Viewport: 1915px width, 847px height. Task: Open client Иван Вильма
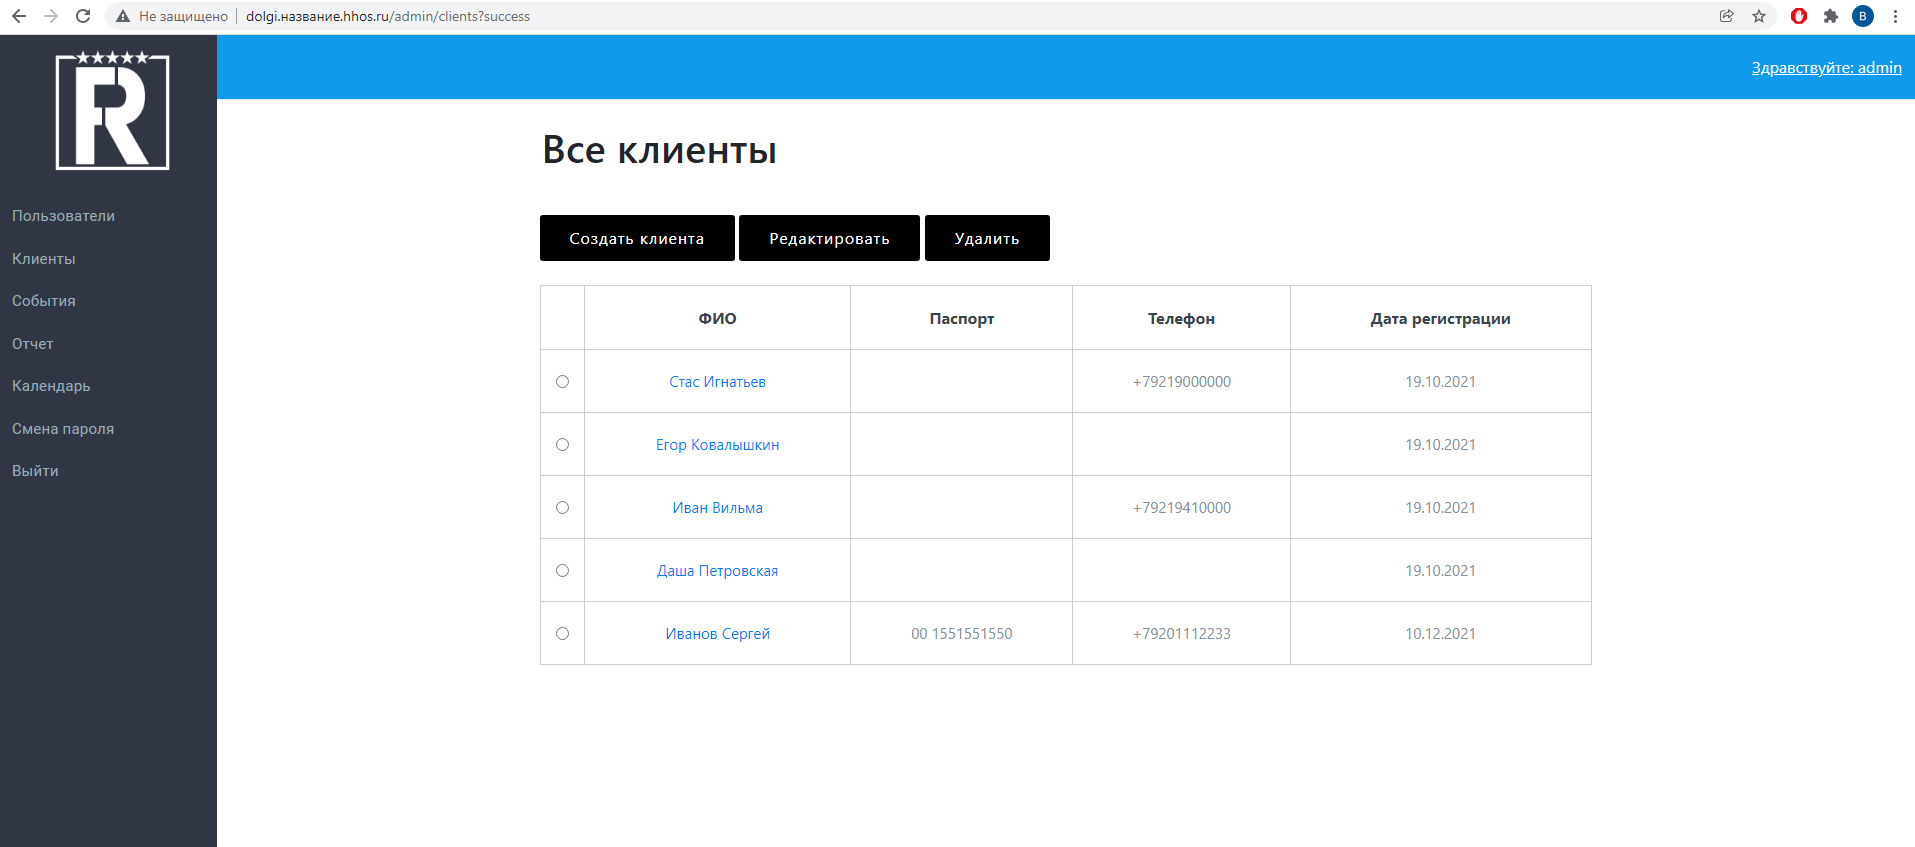(717, 508)
